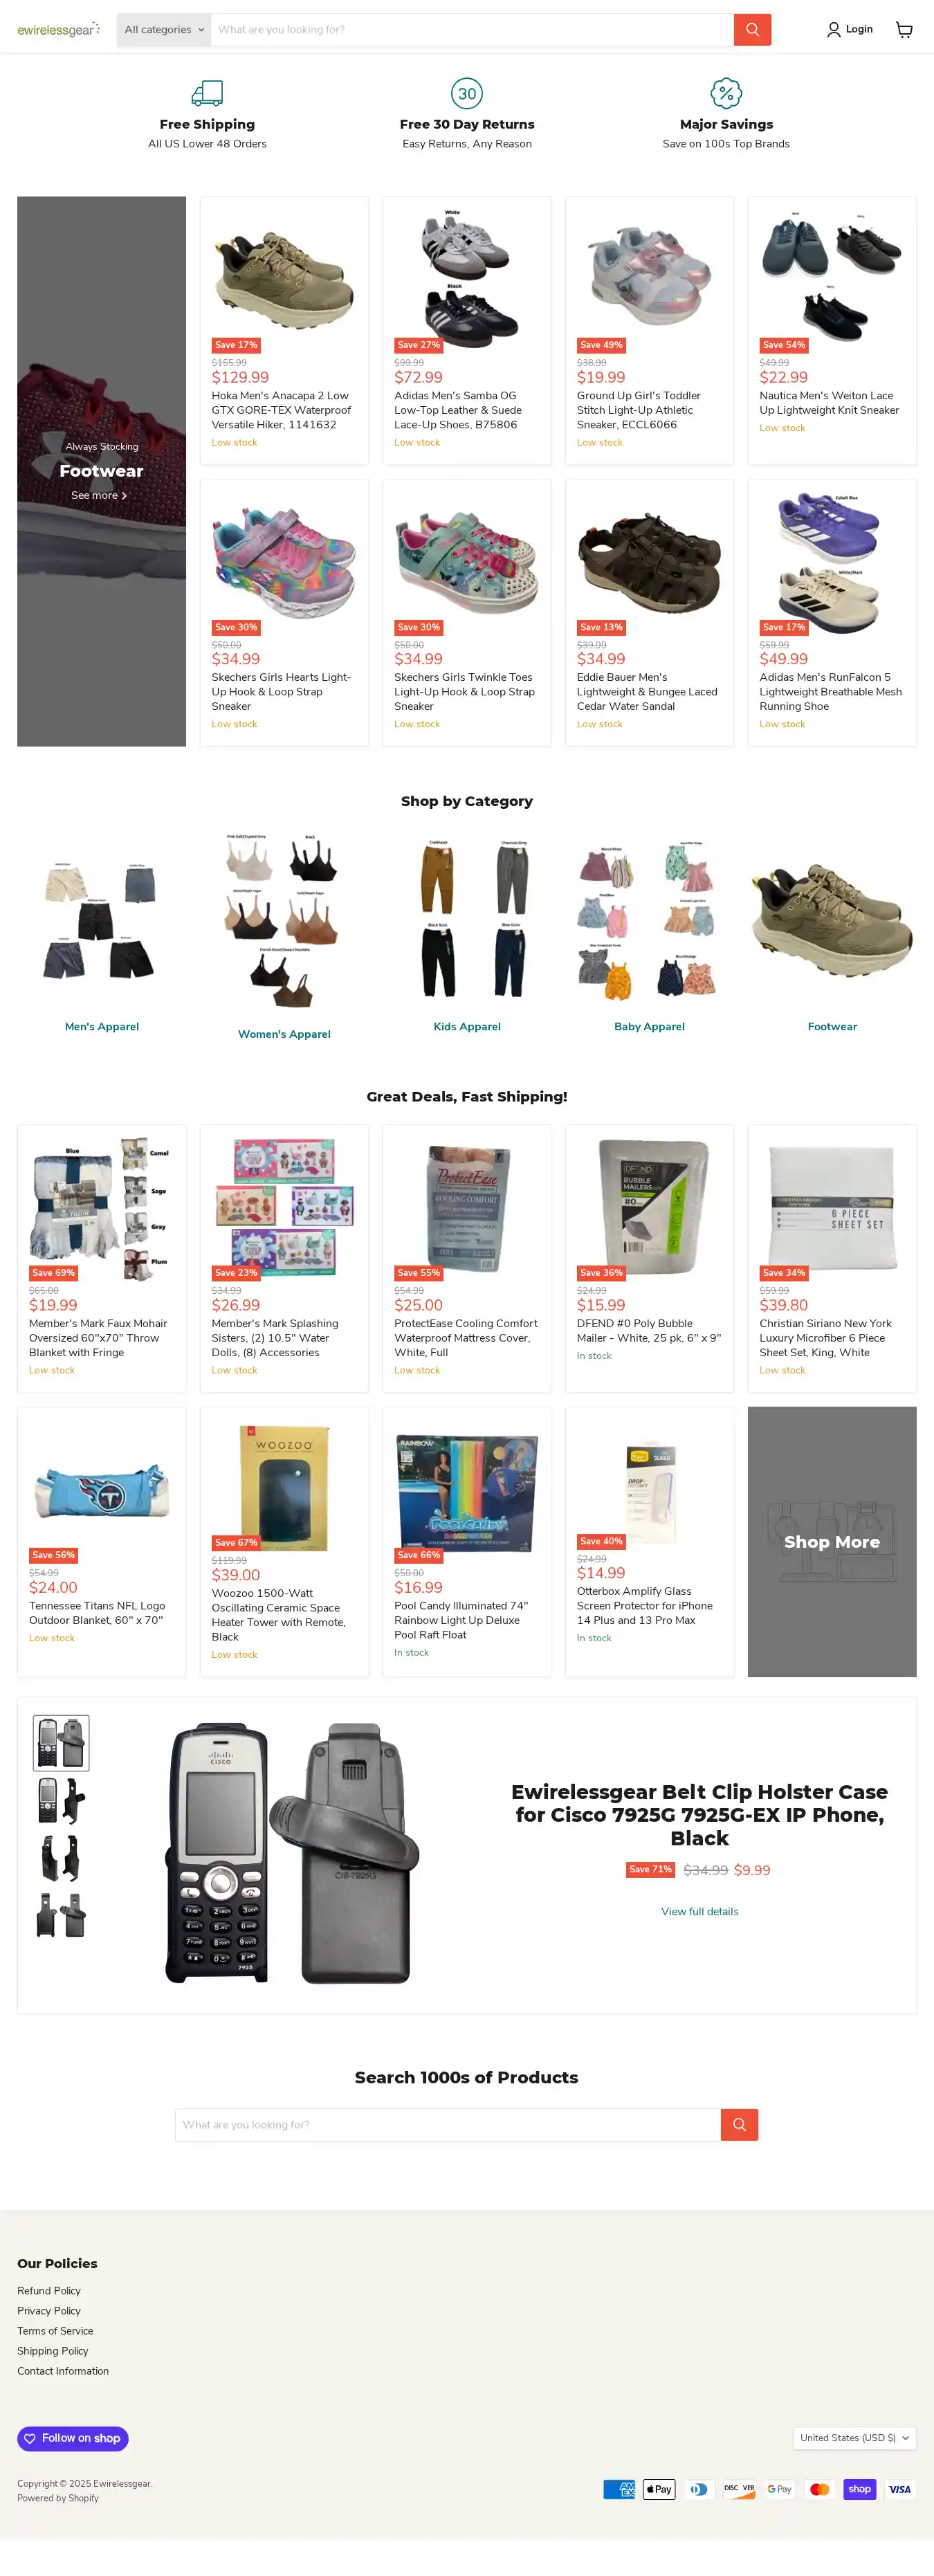Click the Search 1000s of Products field

coord(448,2124)
